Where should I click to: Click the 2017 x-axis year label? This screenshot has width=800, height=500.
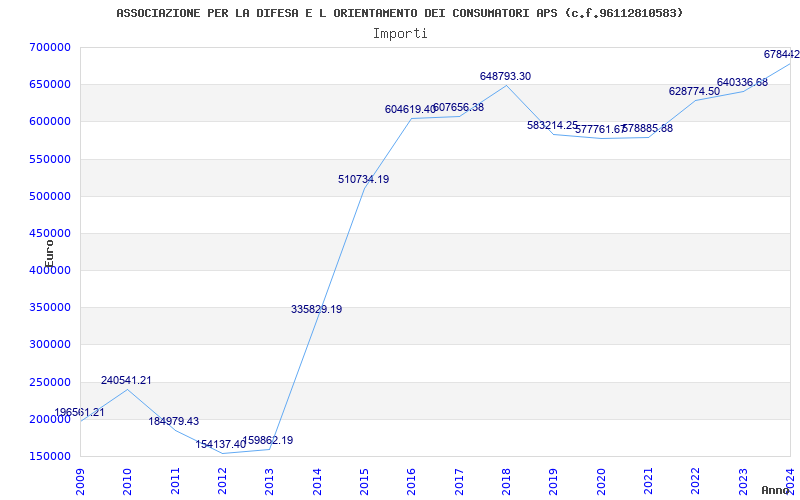coord(459,482)
